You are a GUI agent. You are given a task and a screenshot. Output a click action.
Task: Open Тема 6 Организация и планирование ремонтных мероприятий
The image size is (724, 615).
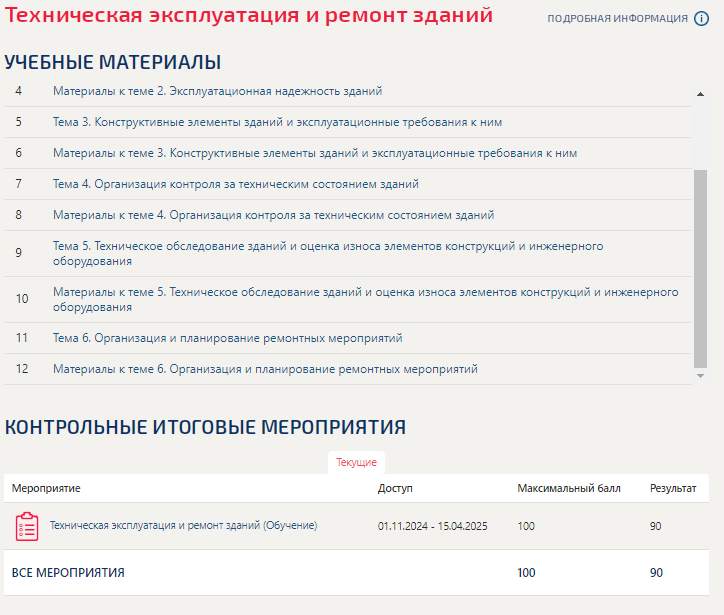tap(227, 338)
